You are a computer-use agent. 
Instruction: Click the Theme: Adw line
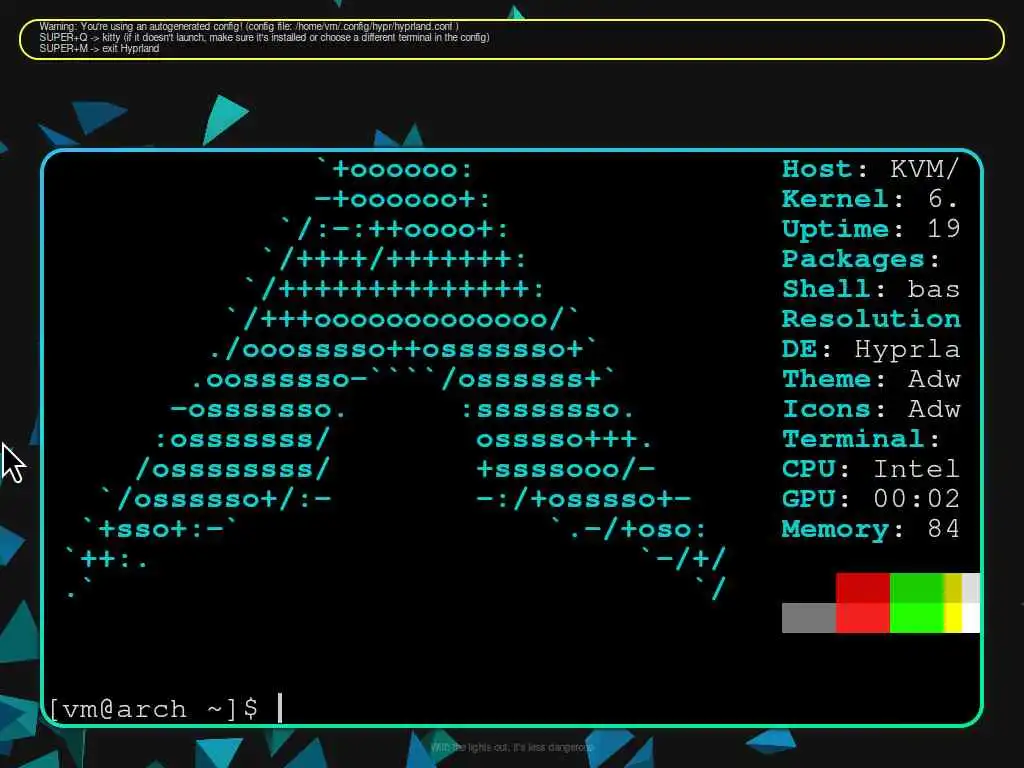pyautogui.click(x=871, y=379)
